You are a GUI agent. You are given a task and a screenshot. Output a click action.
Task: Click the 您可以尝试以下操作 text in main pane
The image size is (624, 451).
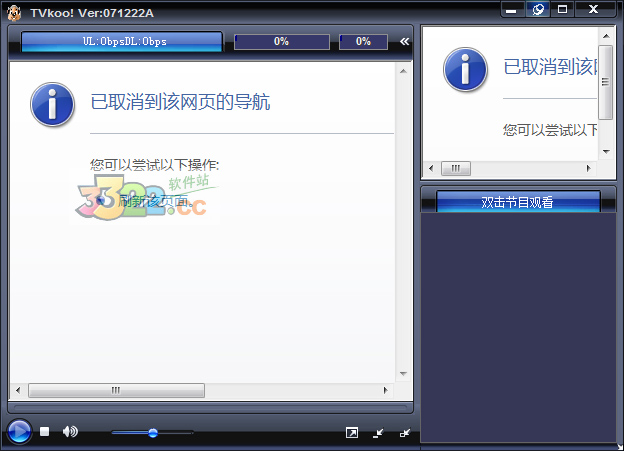click(x=154, y=164)
